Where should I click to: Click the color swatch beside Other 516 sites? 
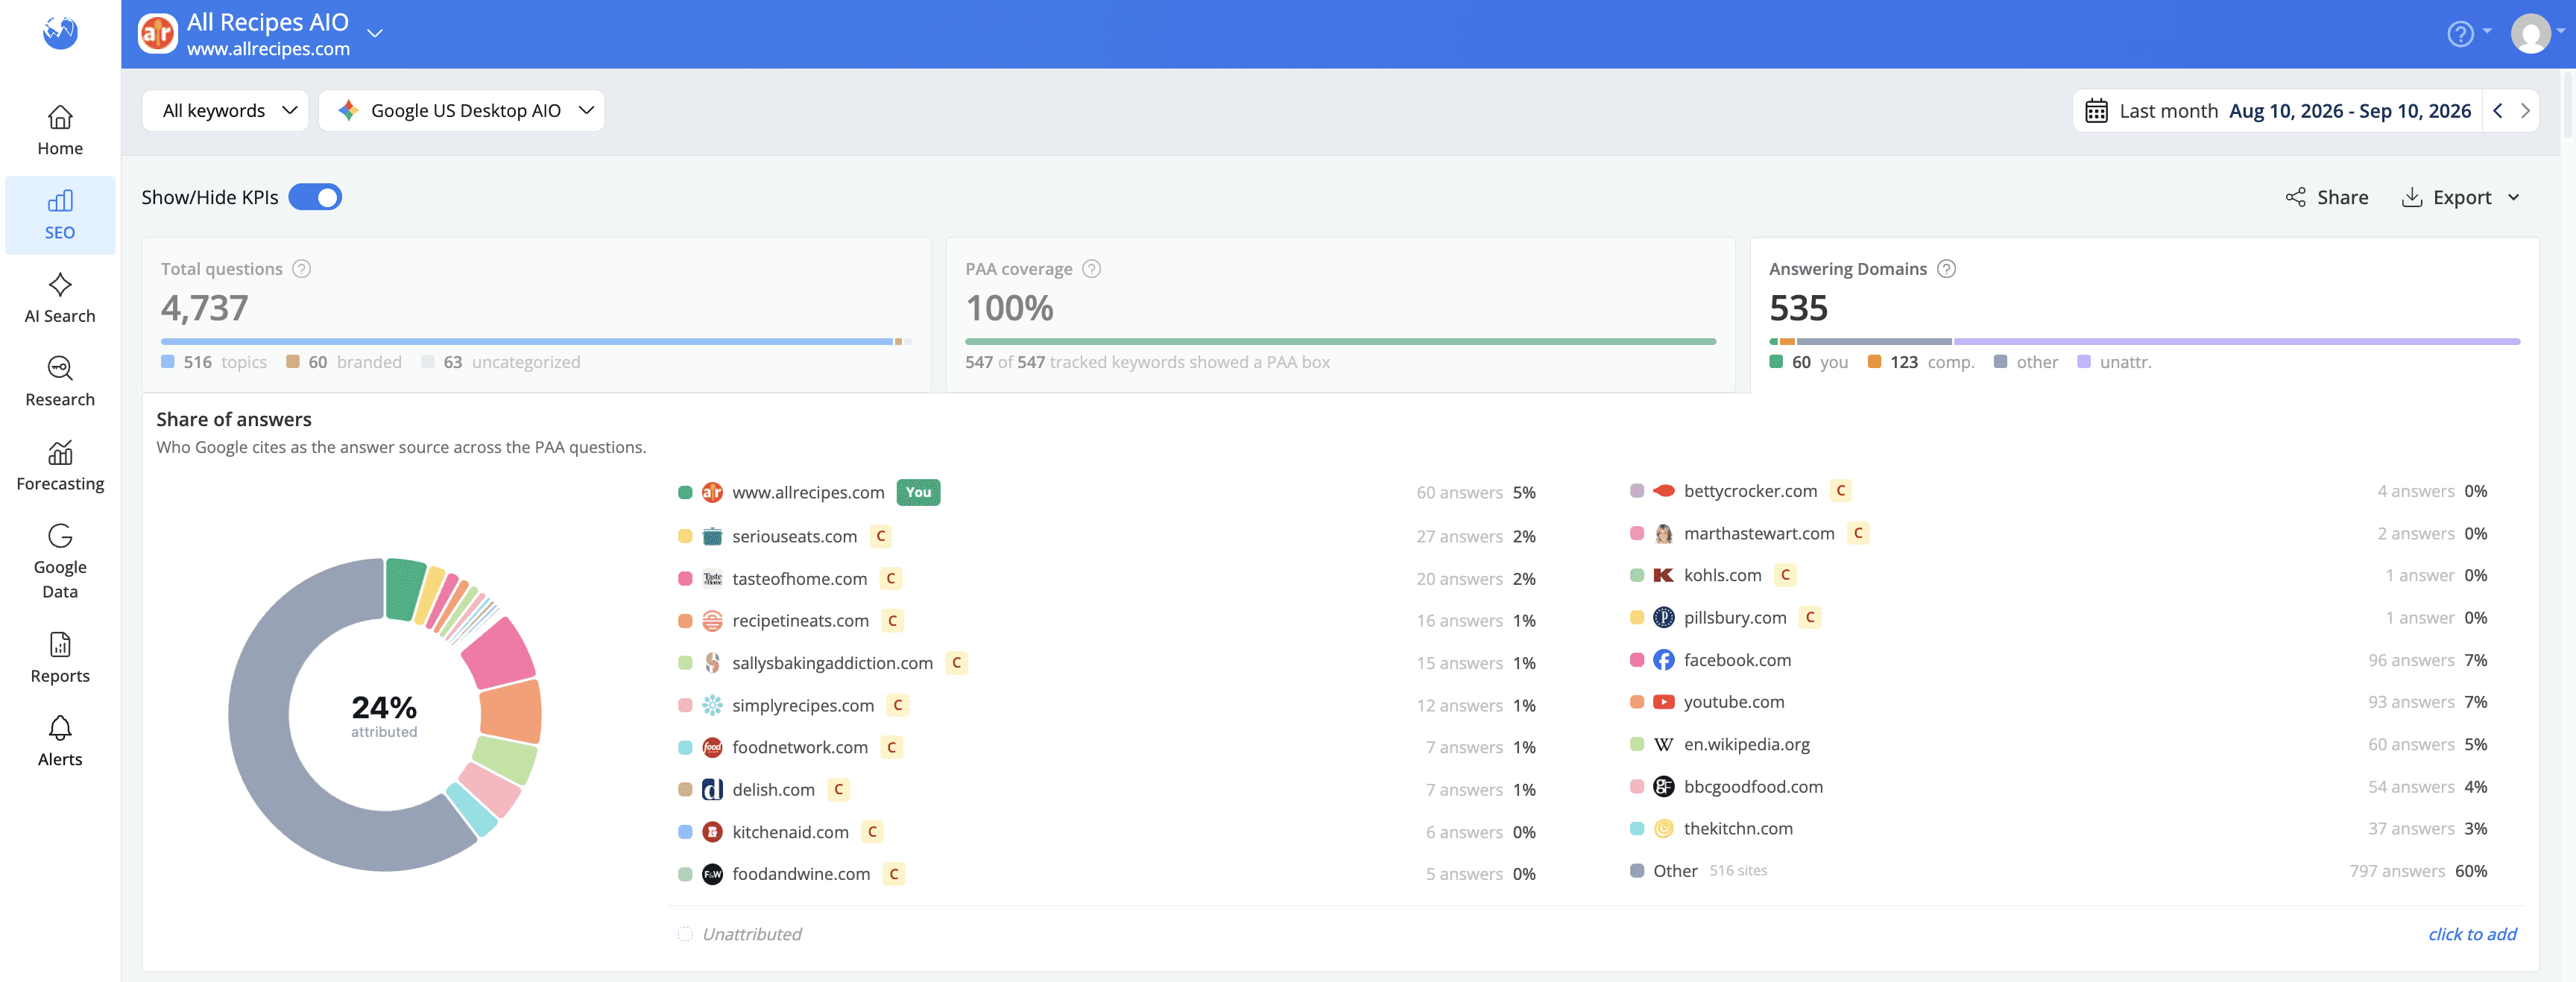1637,871
